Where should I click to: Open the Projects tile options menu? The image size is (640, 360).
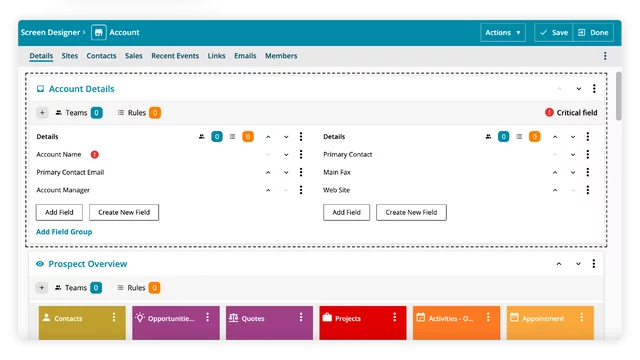point(394,317)
